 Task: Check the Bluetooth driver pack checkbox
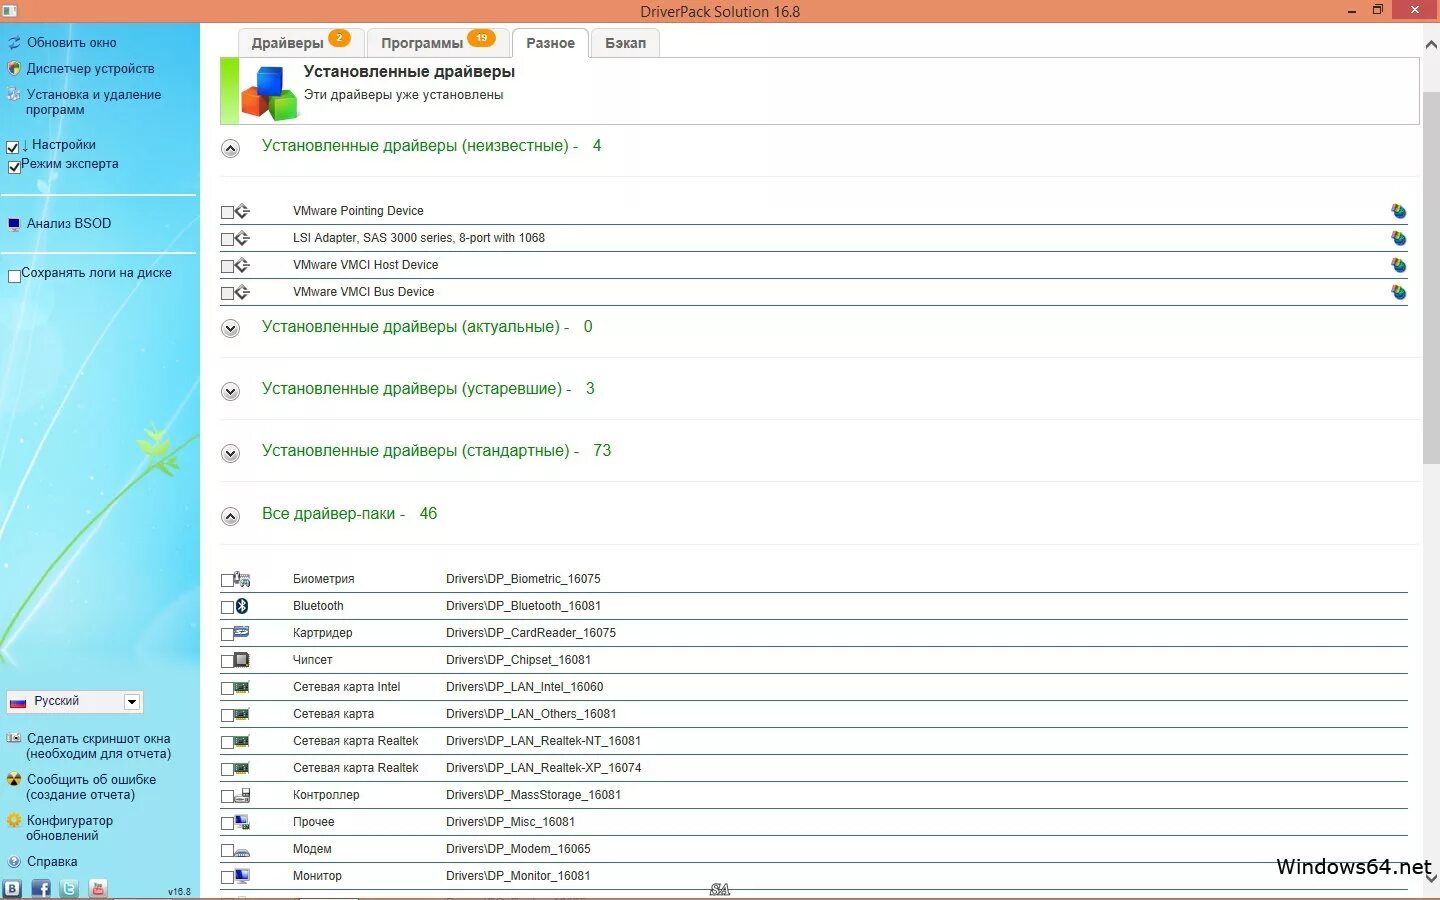coord(227,607)
